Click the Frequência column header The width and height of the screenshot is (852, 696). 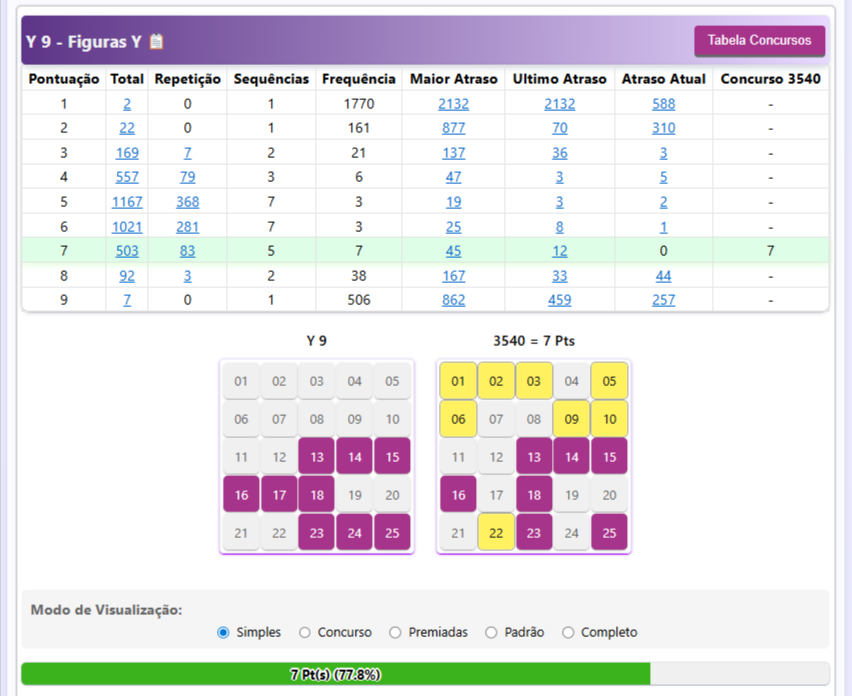[358, 79]
